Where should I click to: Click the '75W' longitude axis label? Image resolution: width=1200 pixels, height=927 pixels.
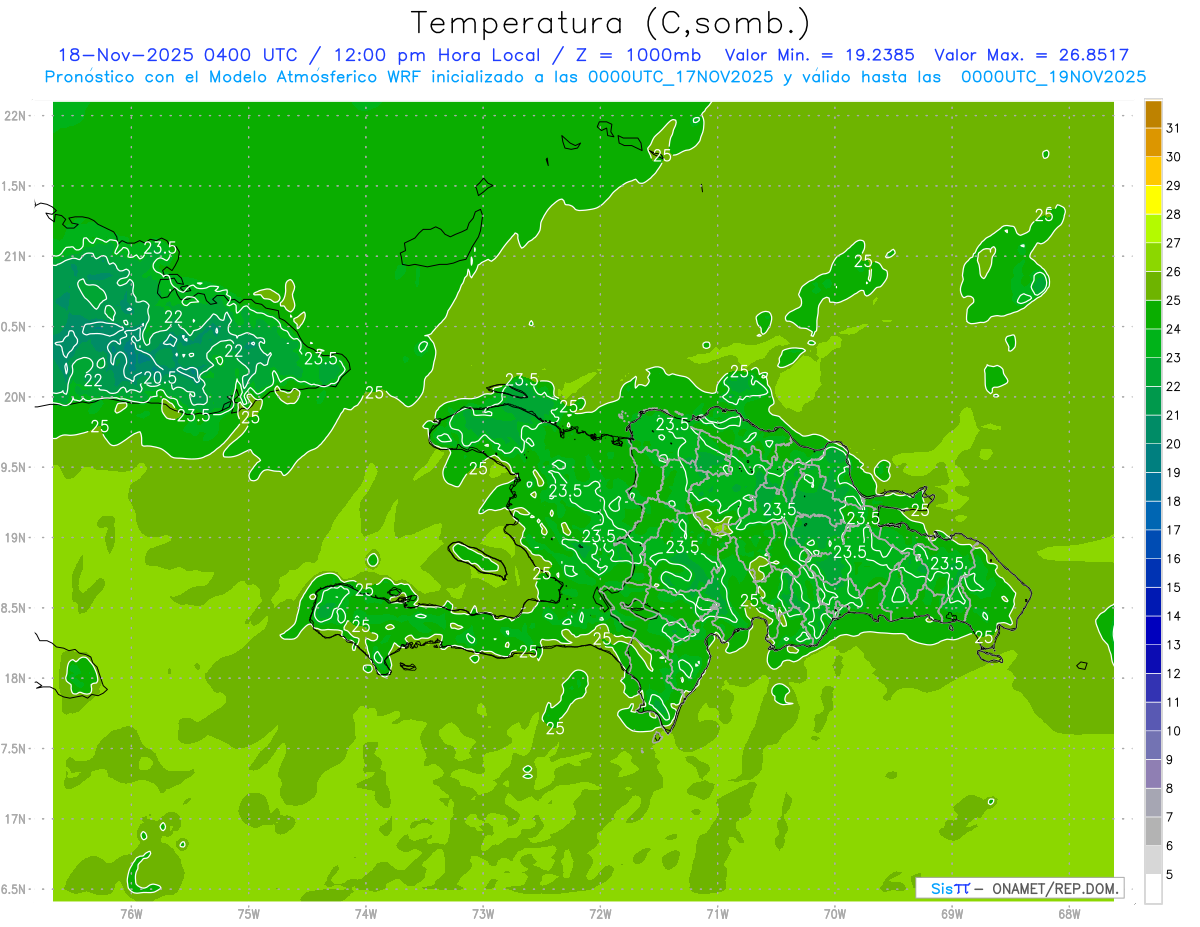(249, 914)
